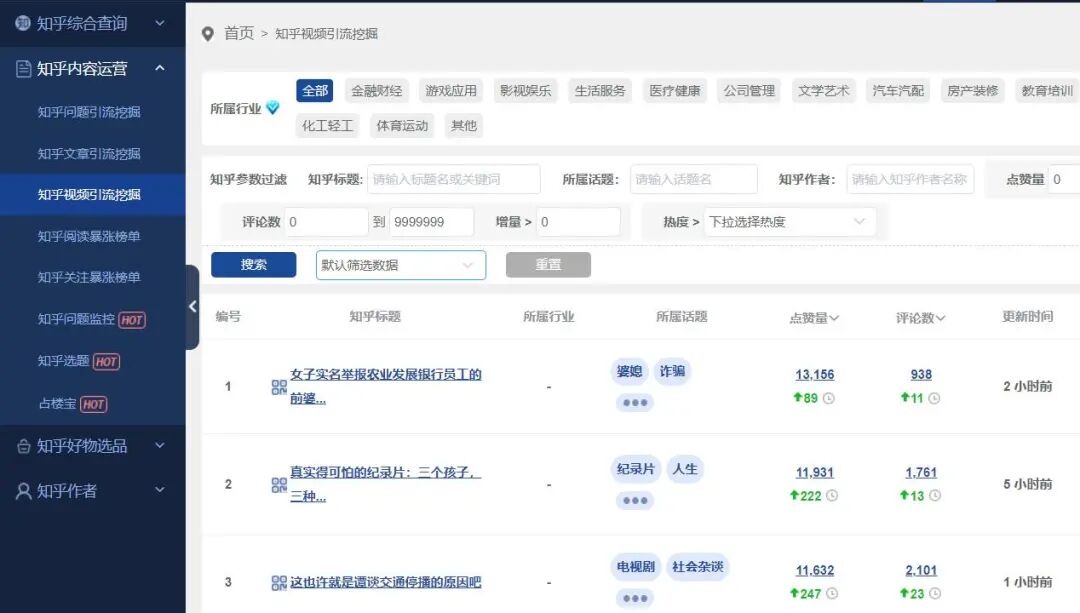Focus the 知乎作者 name input
This screenshot has width=1080, height=613.
point(910,179)
